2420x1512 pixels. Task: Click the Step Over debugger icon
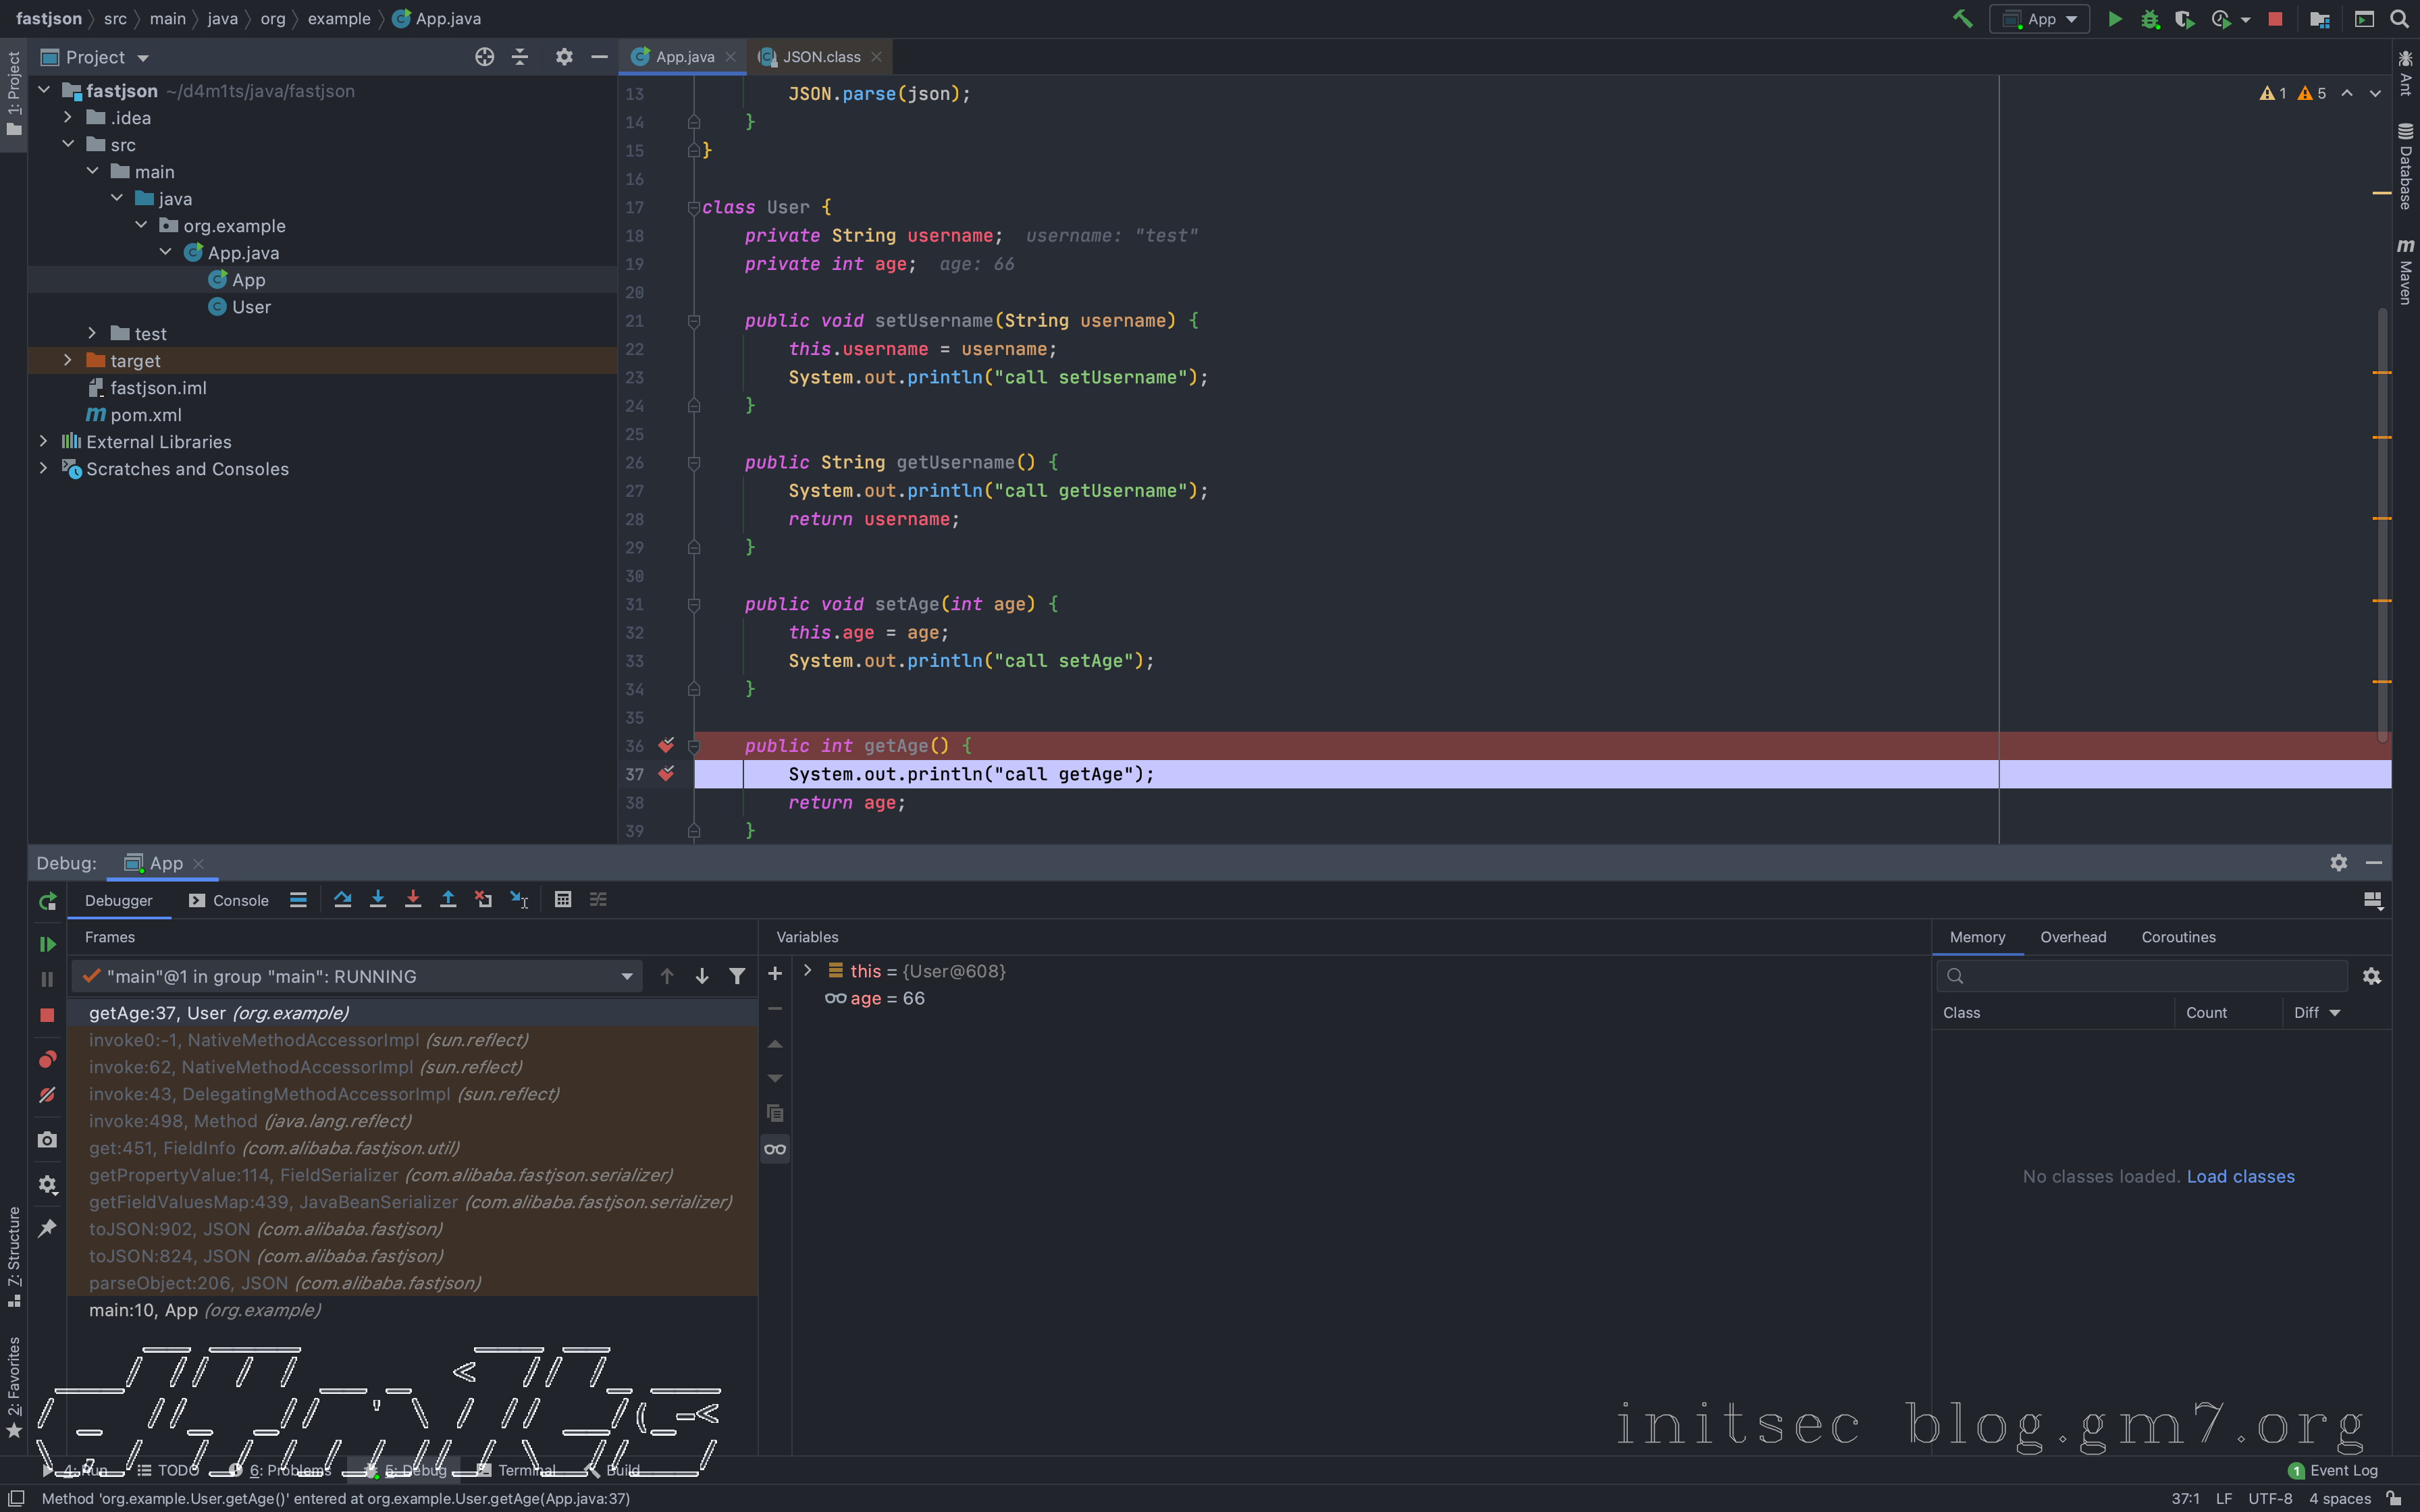pos(342,900)
